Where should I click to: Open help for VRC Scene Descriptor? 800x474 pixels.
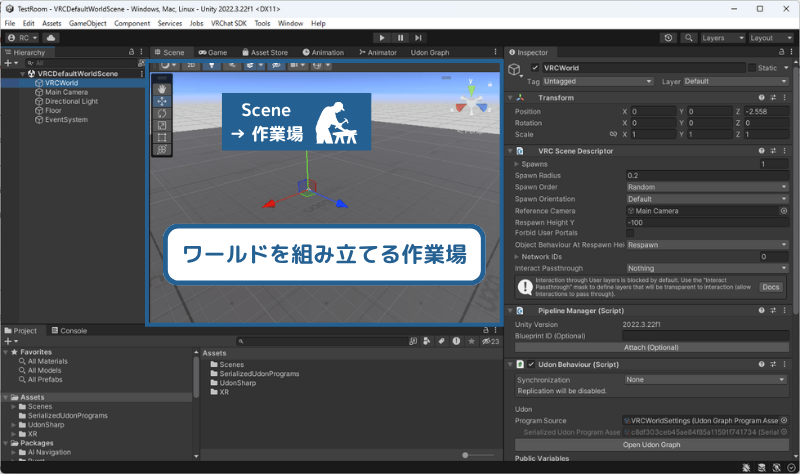tap(761, 151)
